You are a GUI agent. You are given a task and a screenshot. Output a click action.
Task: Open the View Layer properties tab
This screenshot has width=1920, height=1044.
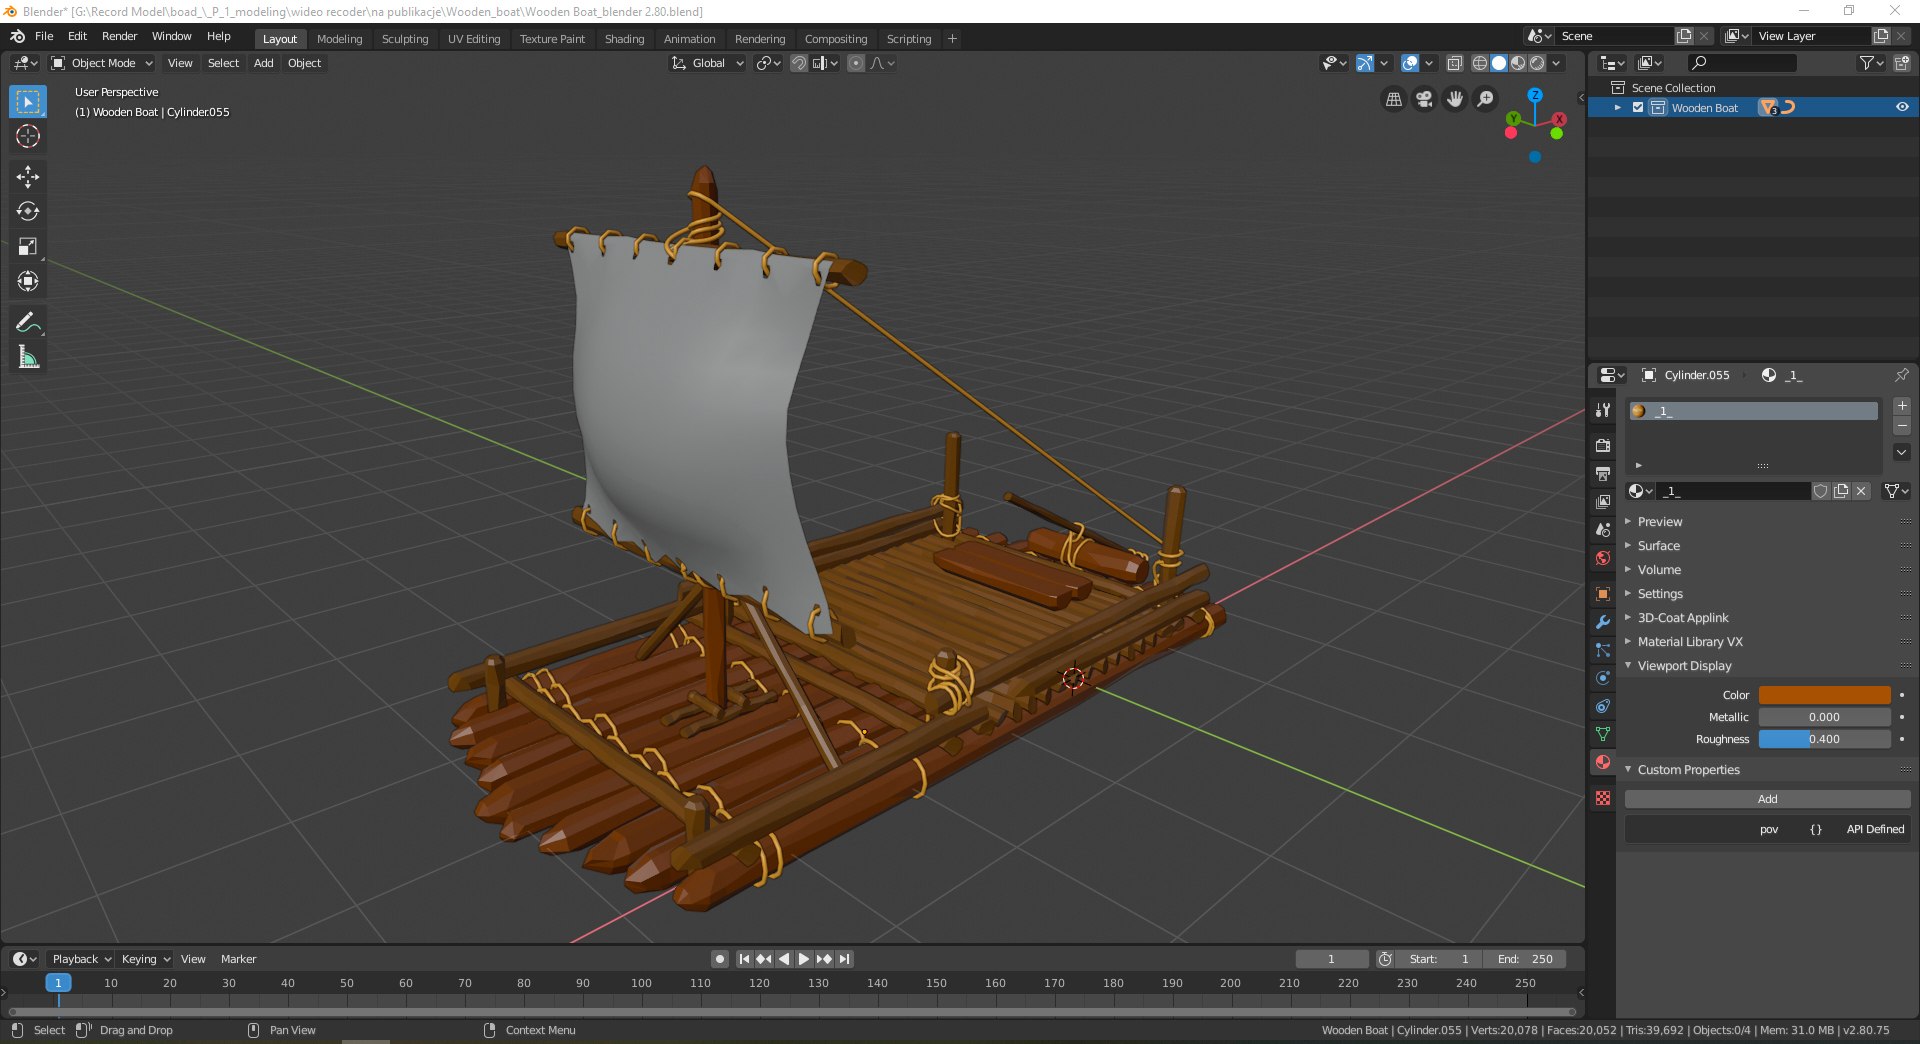click(x=1603, y=501)
